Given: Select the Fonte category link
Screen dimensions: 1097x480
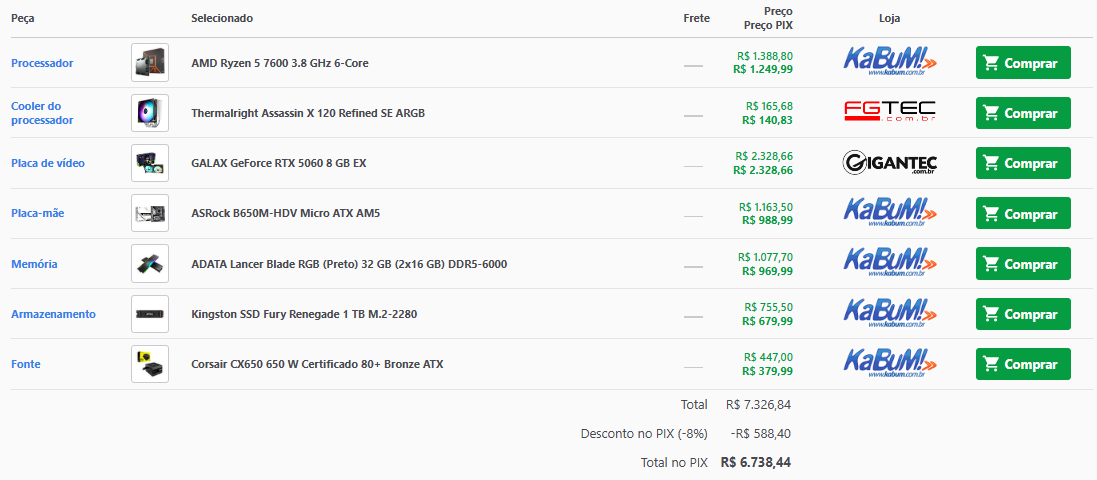Looking at the screenshot, I should coord(26,364).
